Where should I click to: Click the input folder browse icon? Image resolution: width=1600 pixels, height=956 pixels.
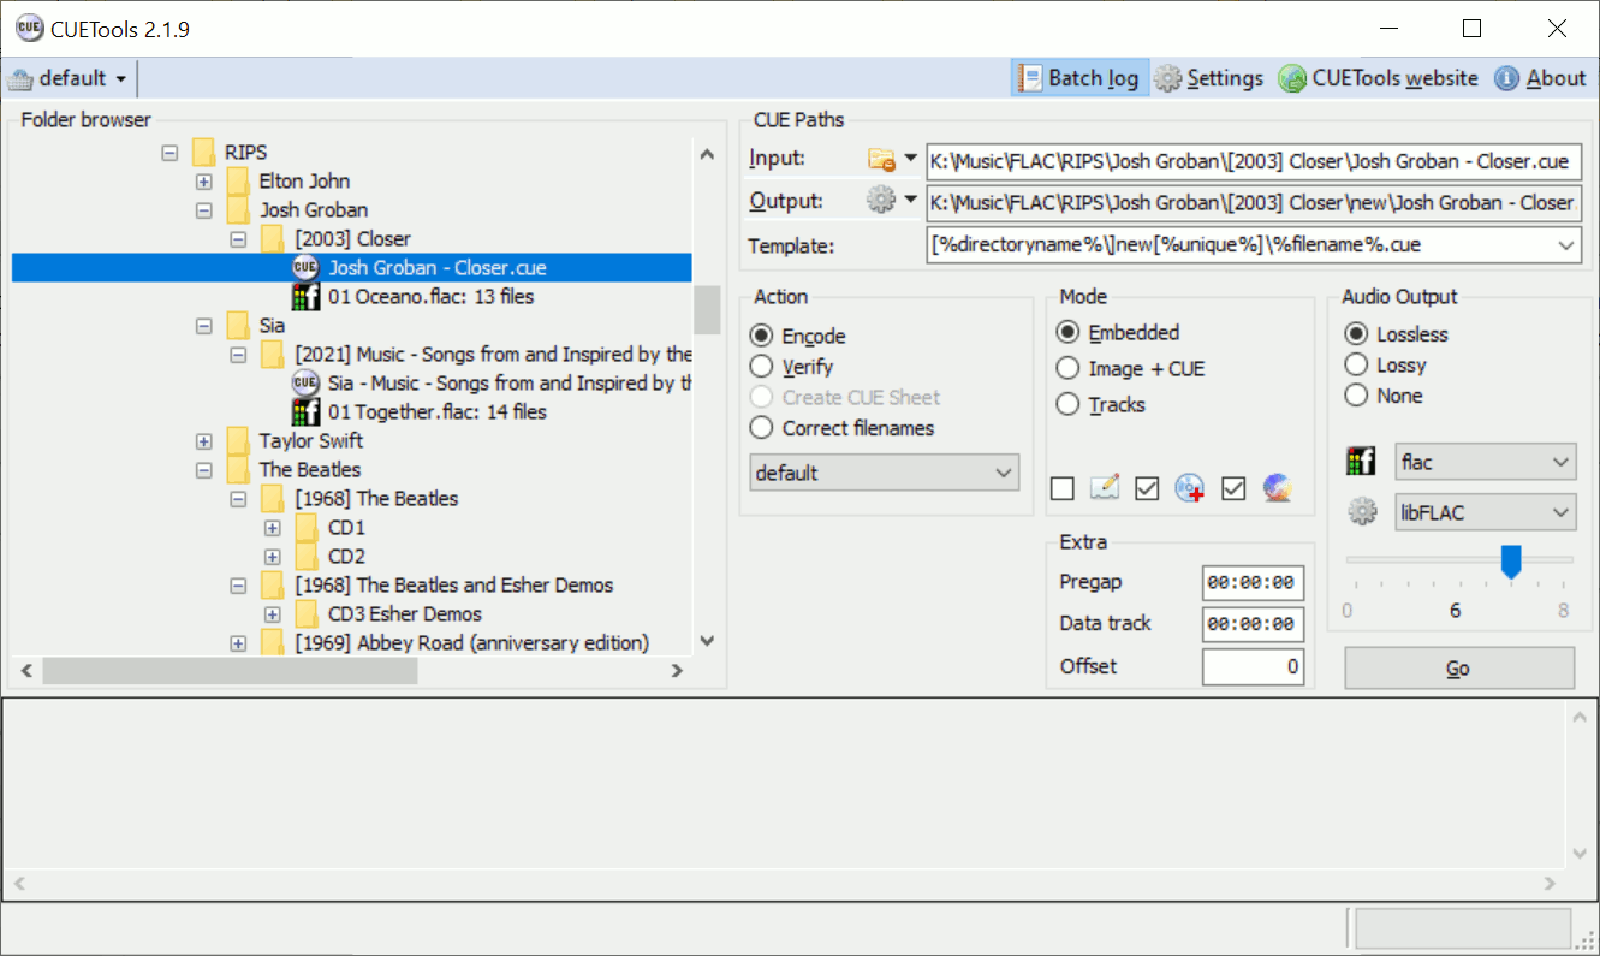[x=881, y=159]
